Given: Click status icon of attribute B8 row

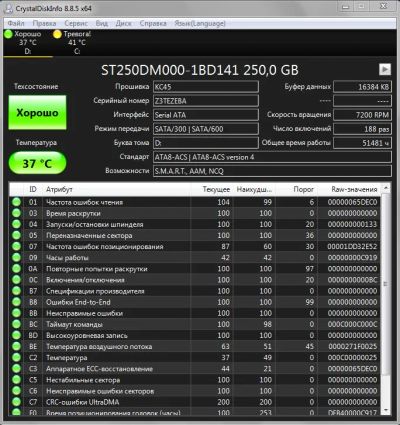Looking at the screenshot, I should 16,302.
